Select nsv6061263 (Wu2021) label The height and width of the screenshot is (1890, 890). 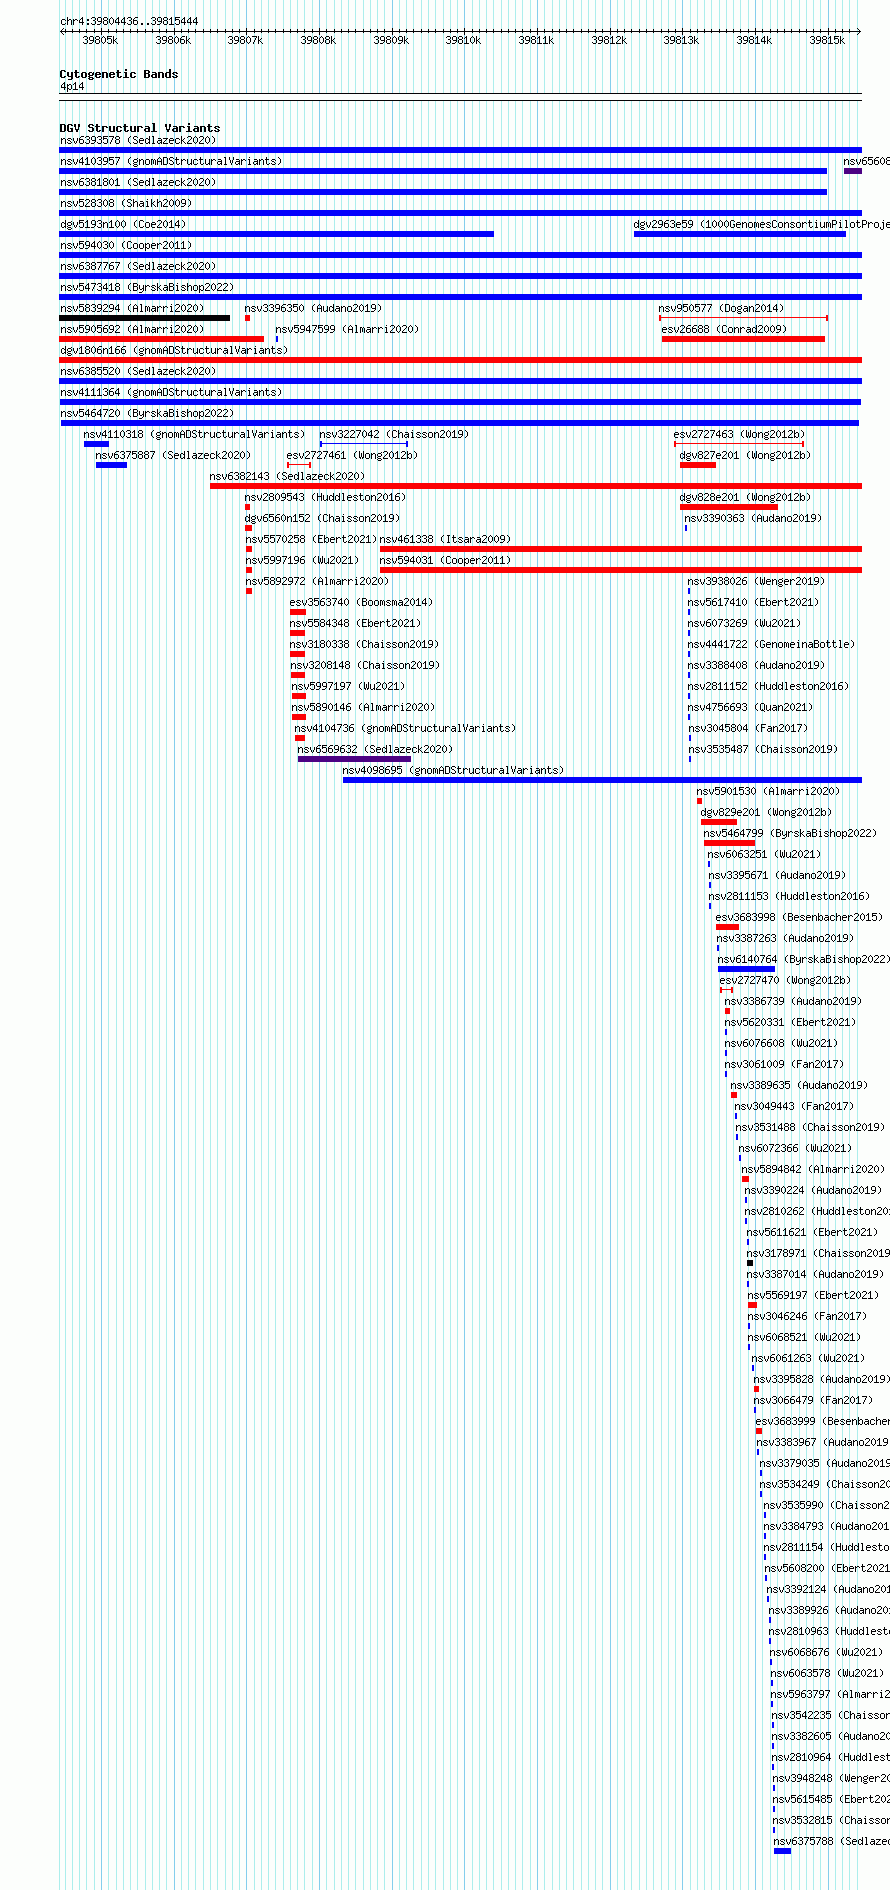[808, 1358]
